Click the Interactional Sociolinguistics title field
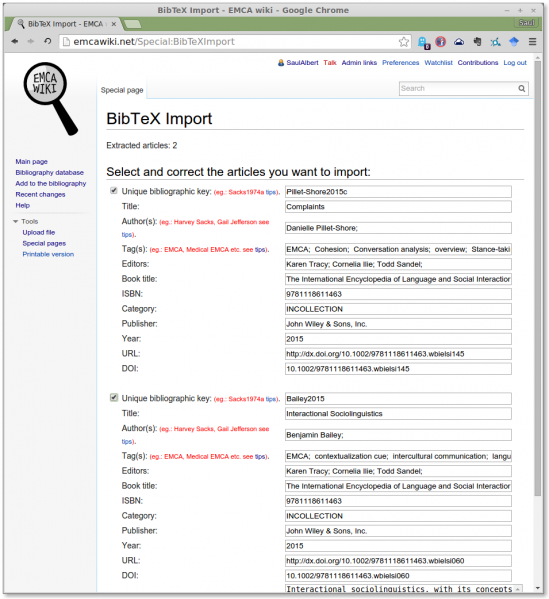The height and width of the screenshot is (599, 549). 398,414
